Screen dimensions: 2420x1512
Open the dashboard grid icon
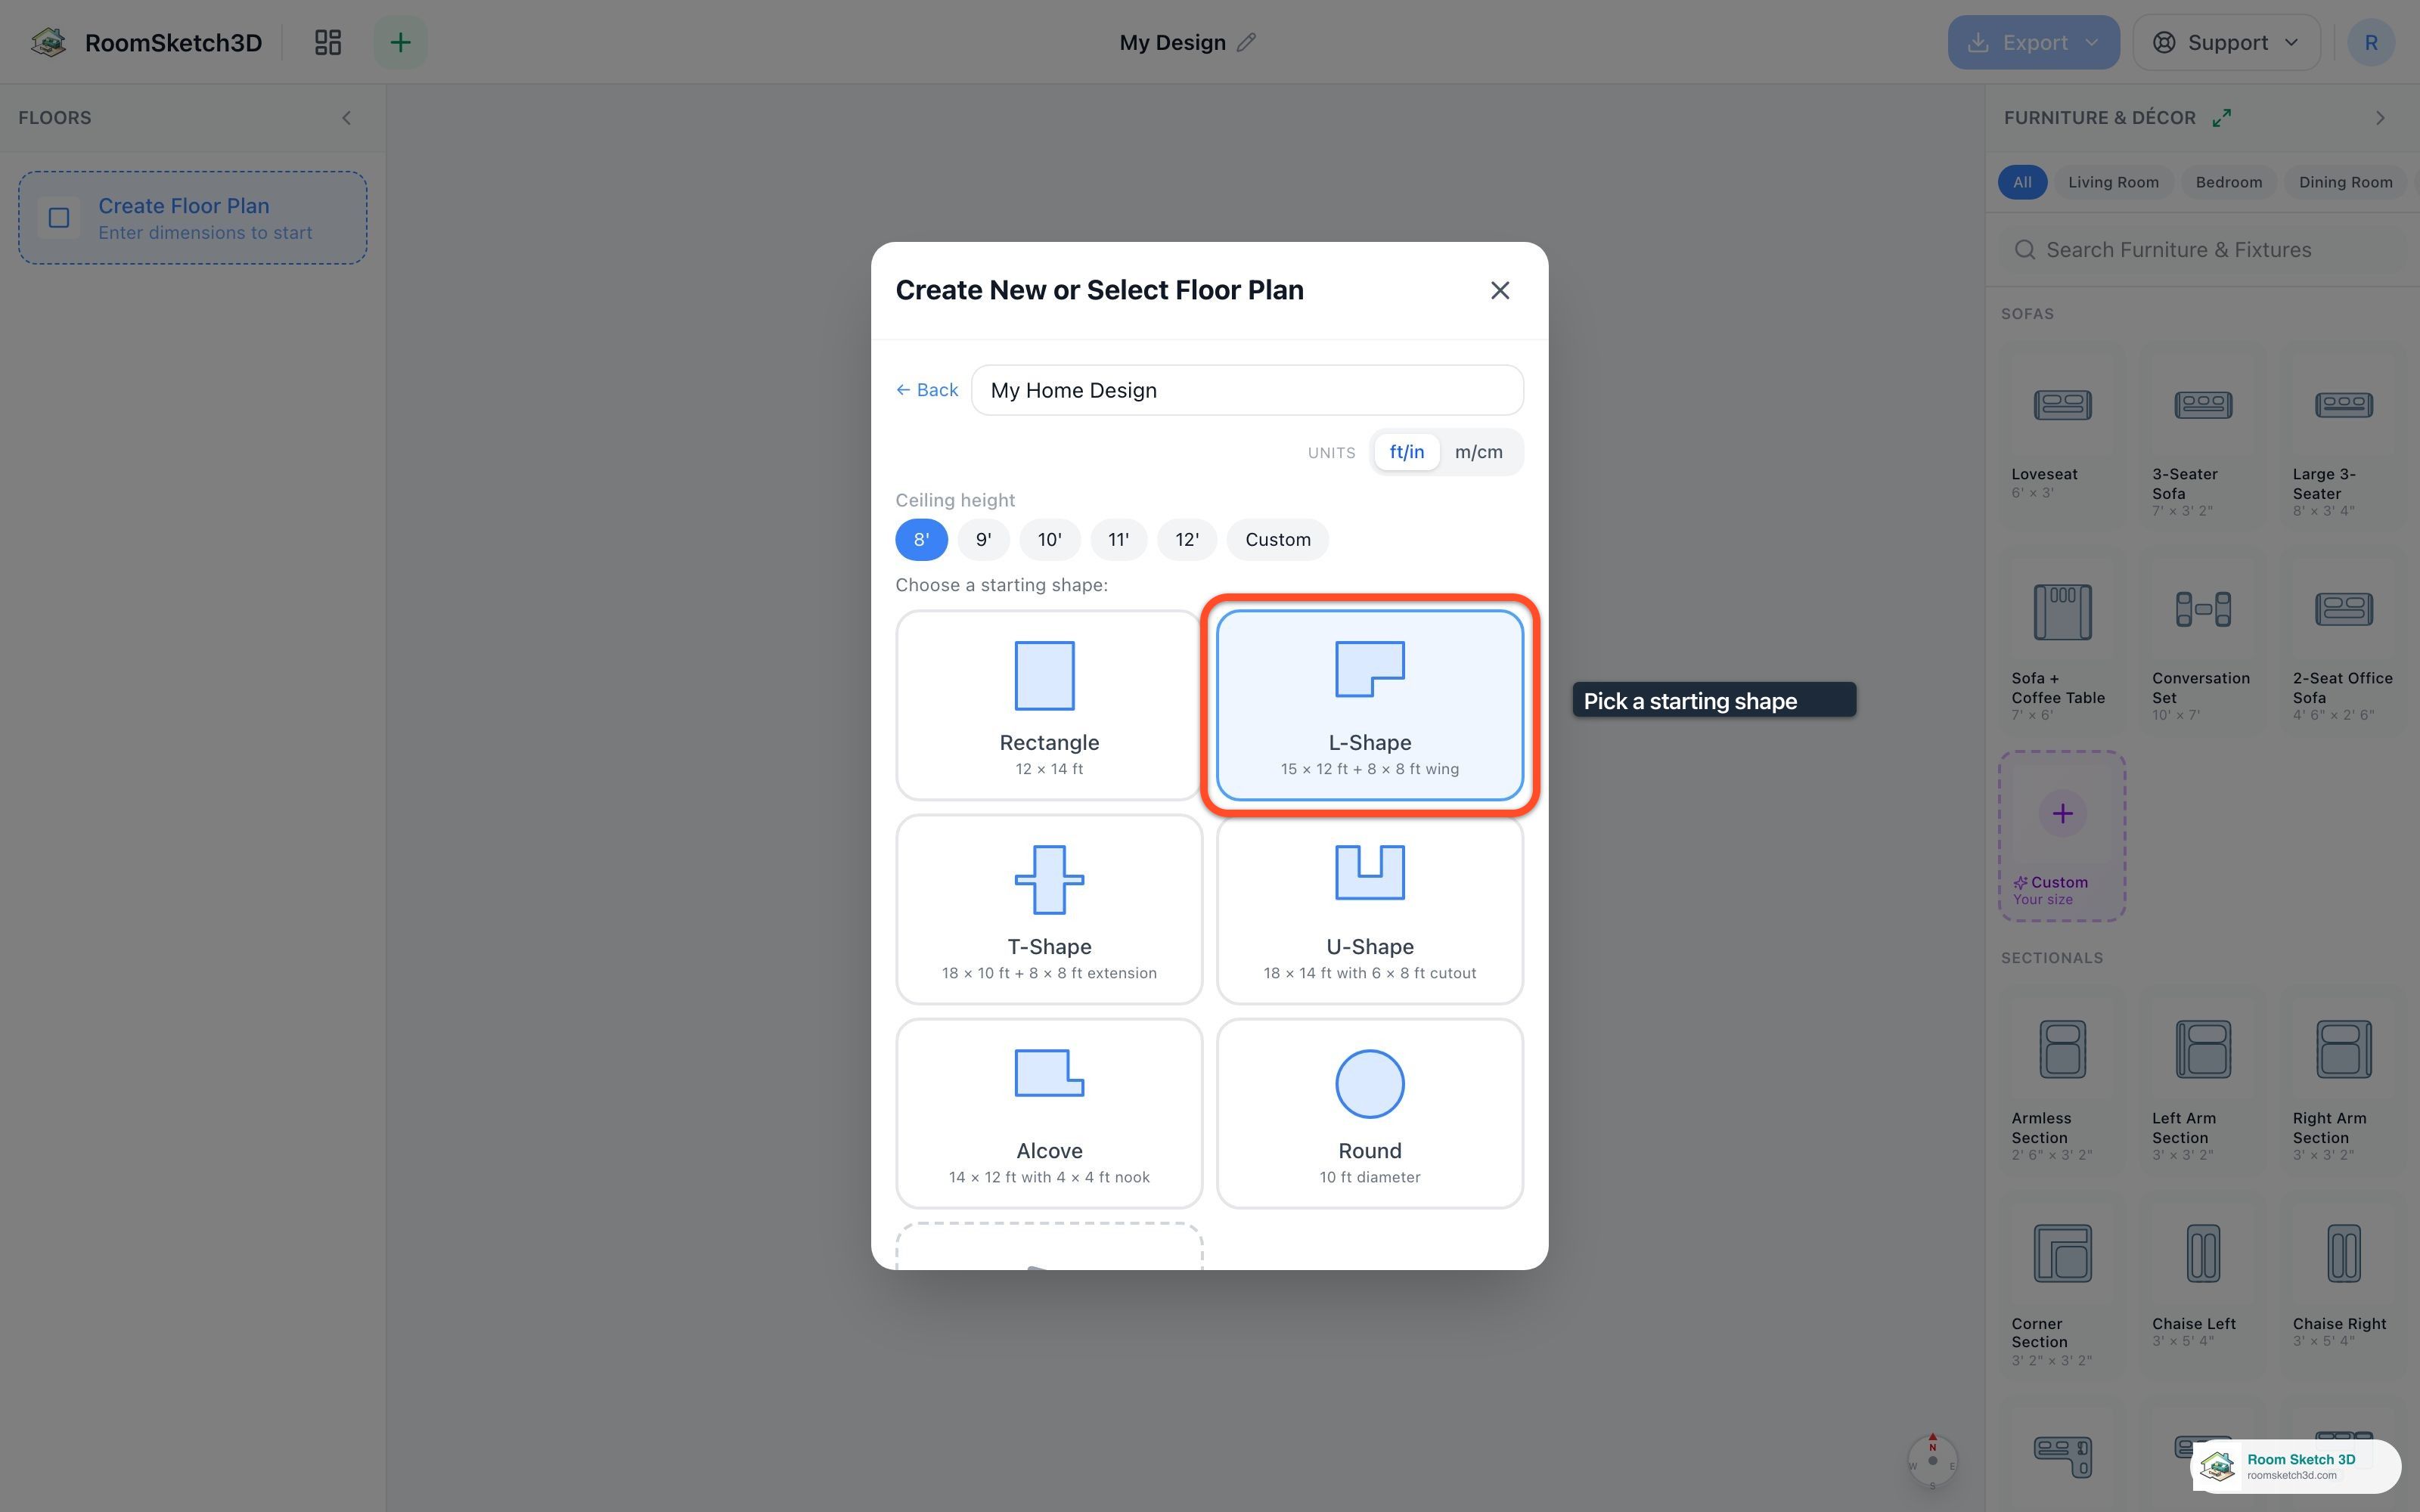click(x=328, y=42)
